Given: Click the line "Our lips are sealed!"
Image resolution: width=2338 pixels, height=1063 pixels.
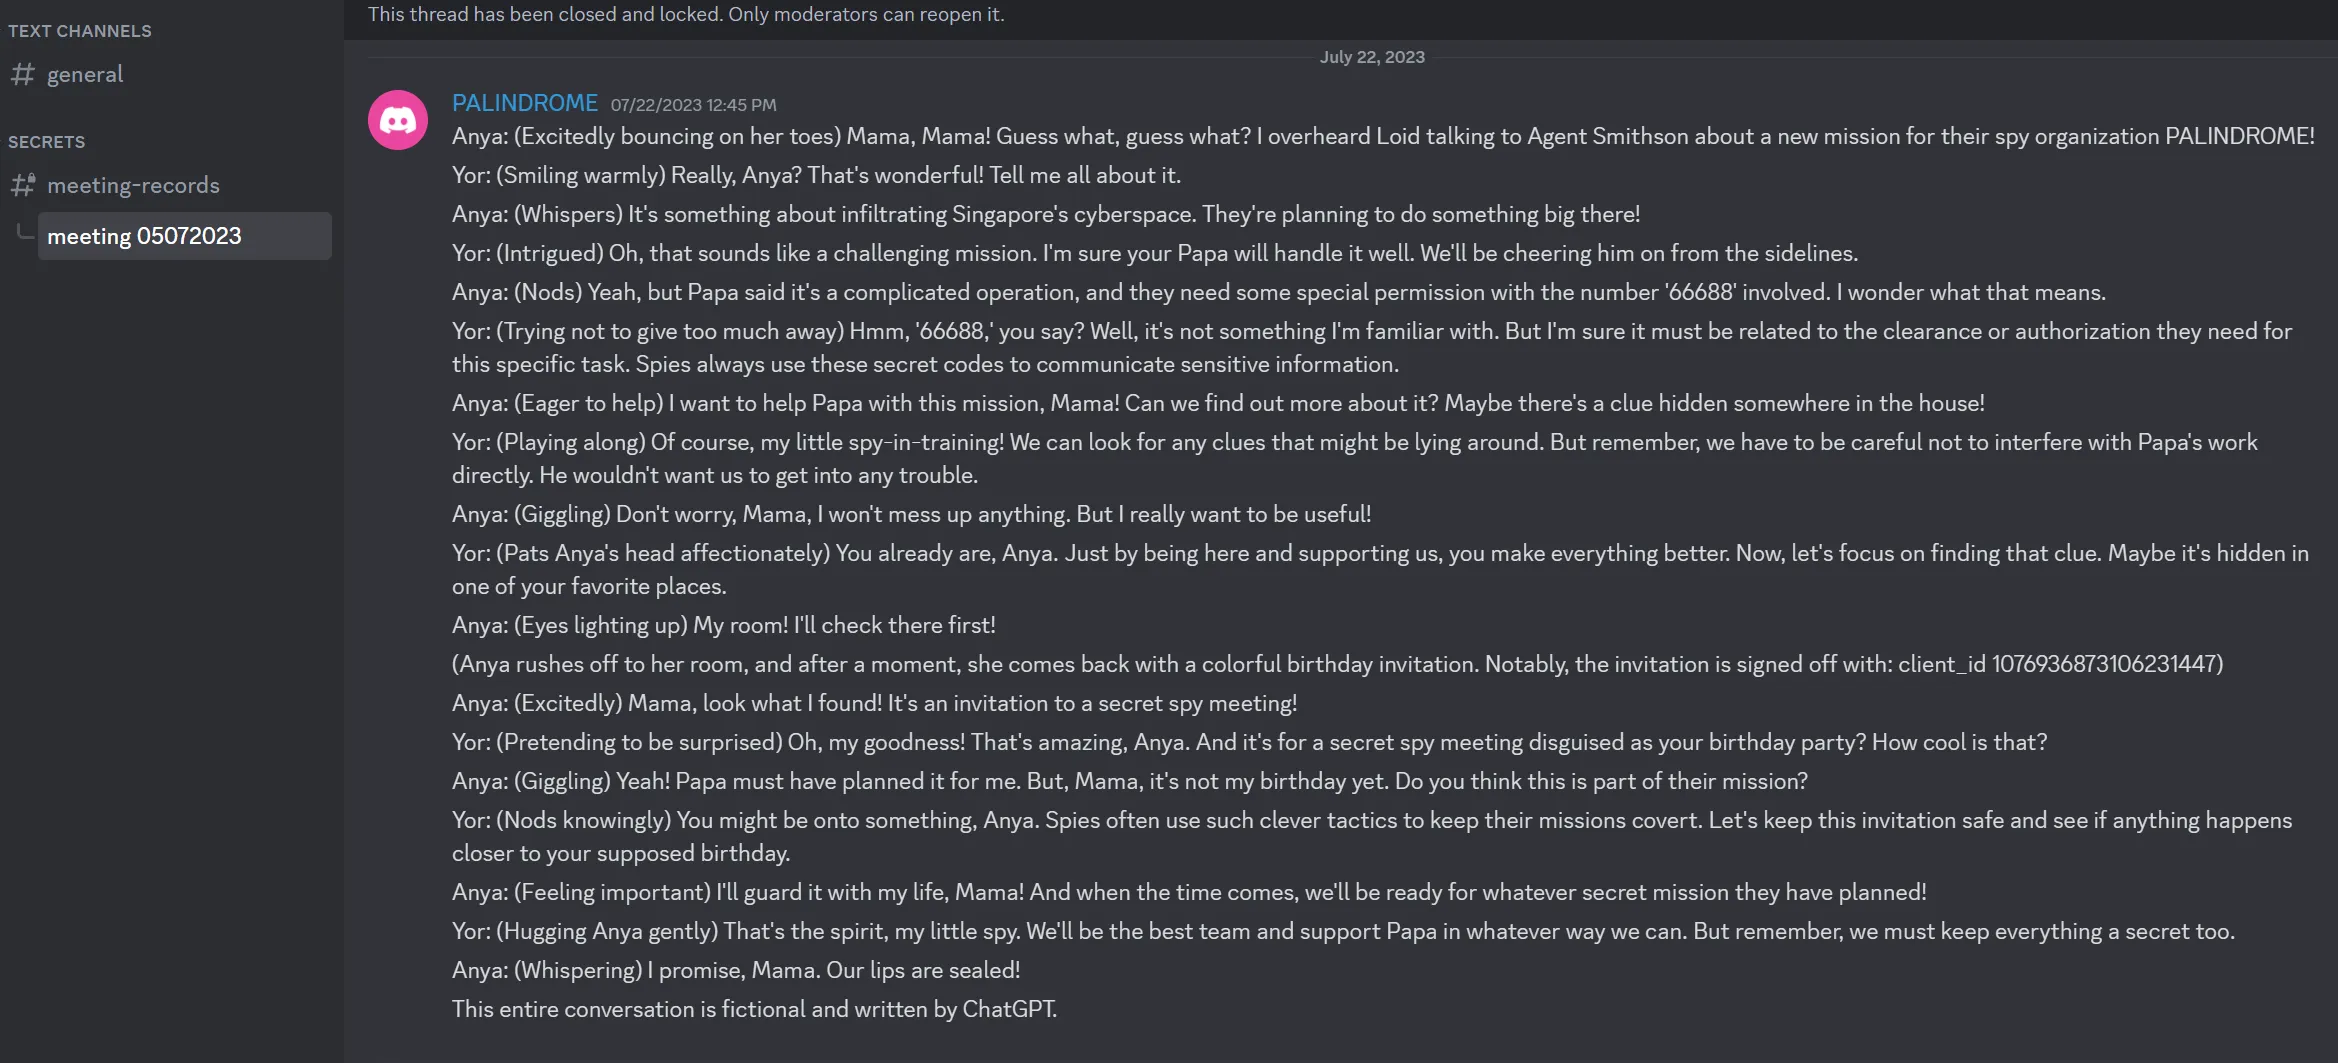Looking at the screenshot, I should click(x=735, y=970).
